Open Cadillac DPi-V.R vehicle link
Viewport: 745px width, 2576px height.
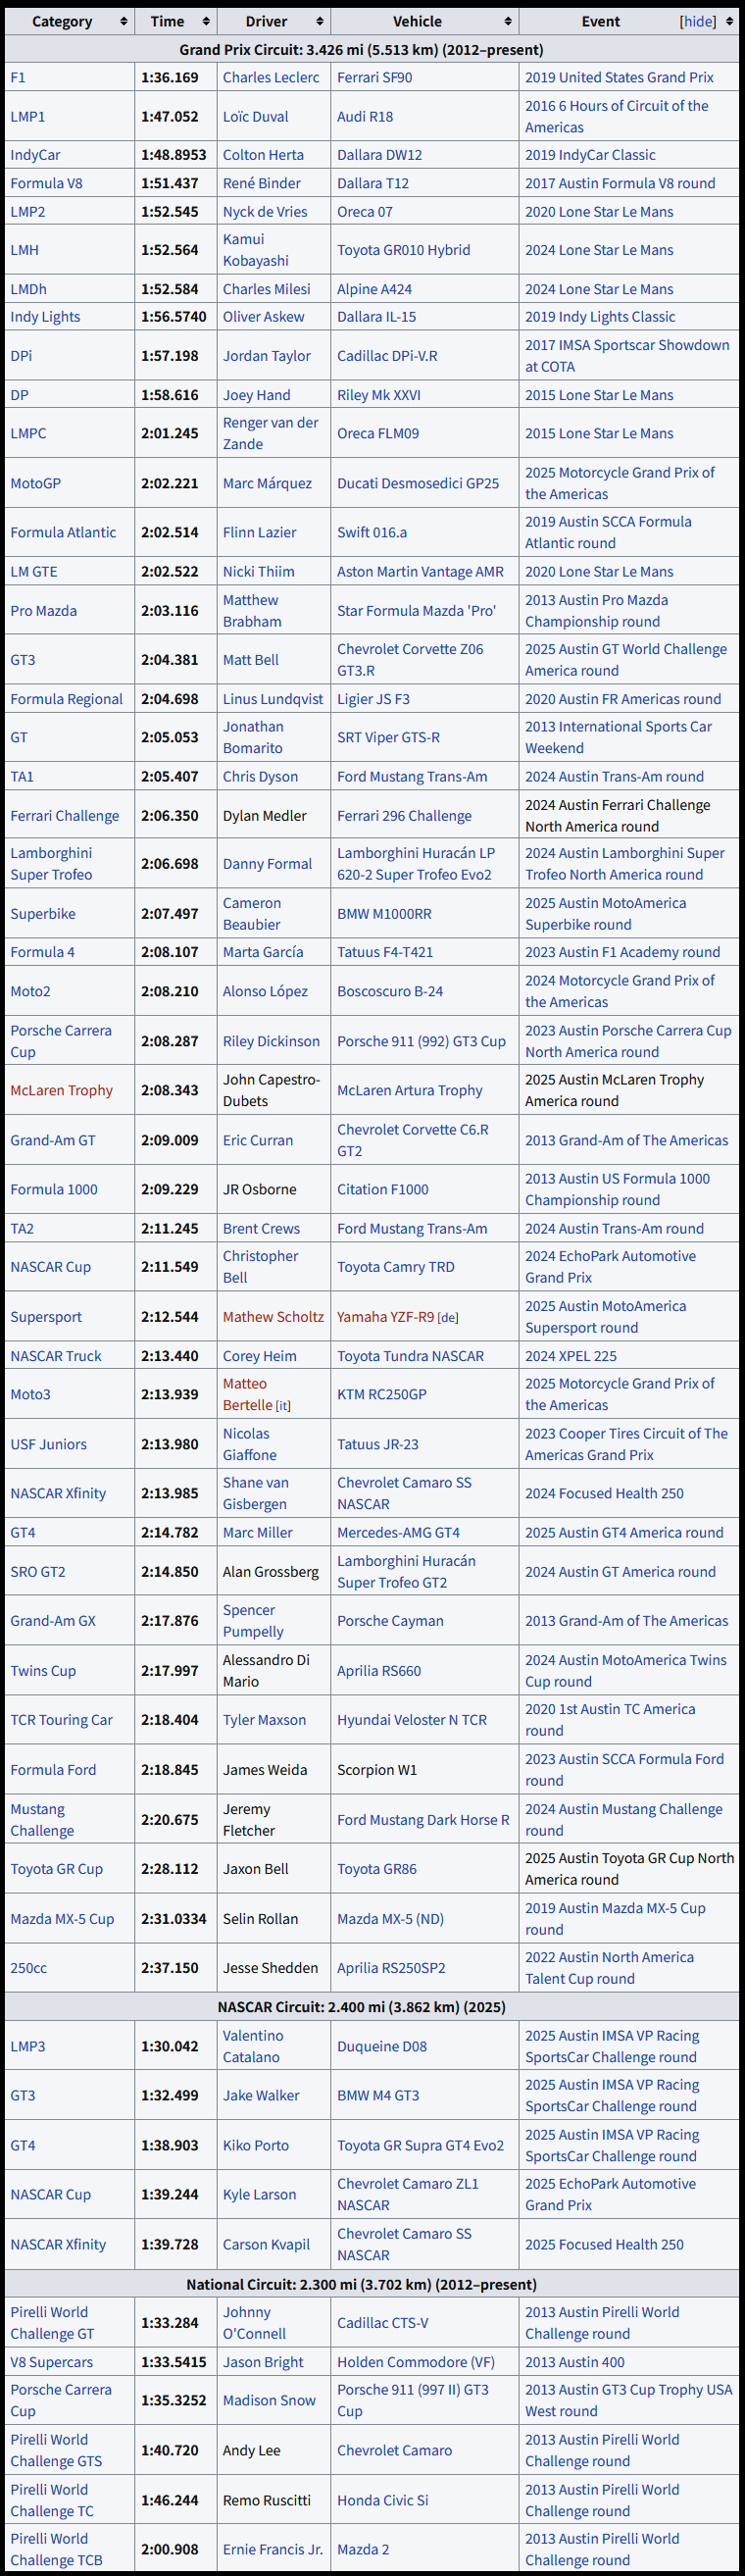click(387, 356)
